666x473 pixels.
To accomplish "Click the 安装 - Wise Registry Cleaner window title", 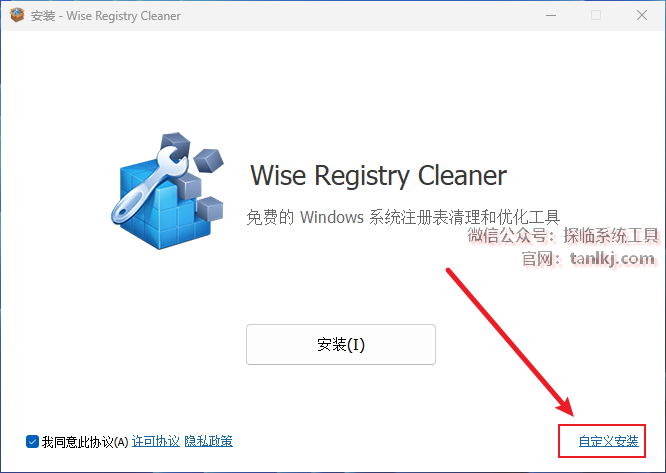I will (x=106, y=16).
